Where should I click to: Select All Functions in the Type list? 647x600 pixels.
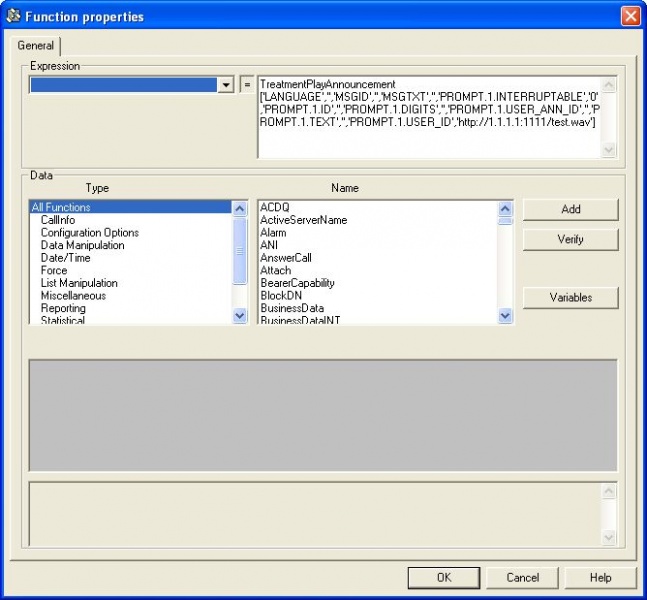(x=61, y=207)
